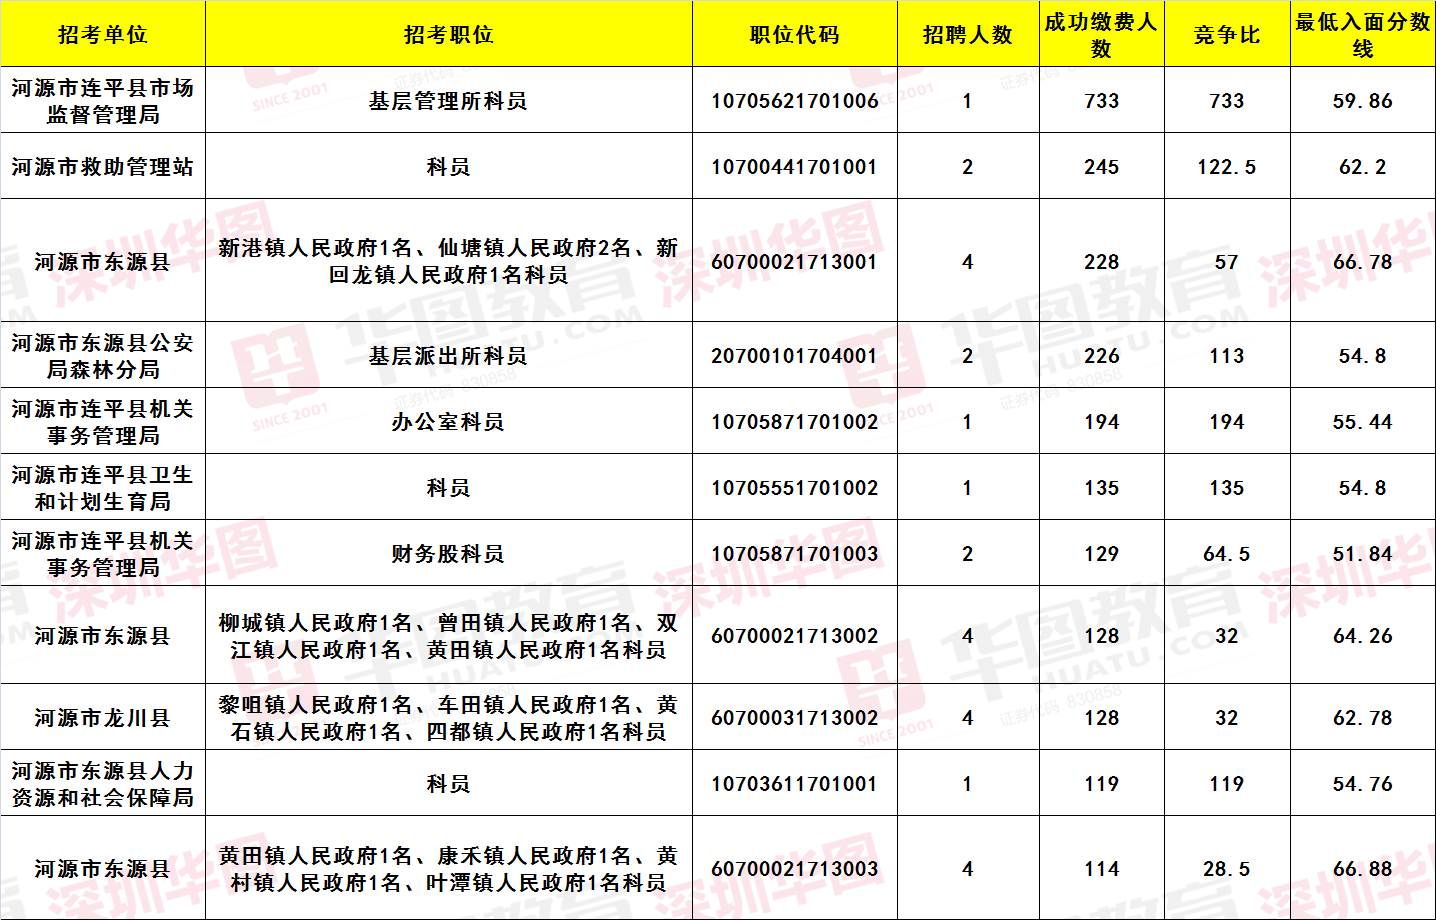Select the 基层管理所科员 position cell
Screen dimensions: 1436x920
[449, 100]
